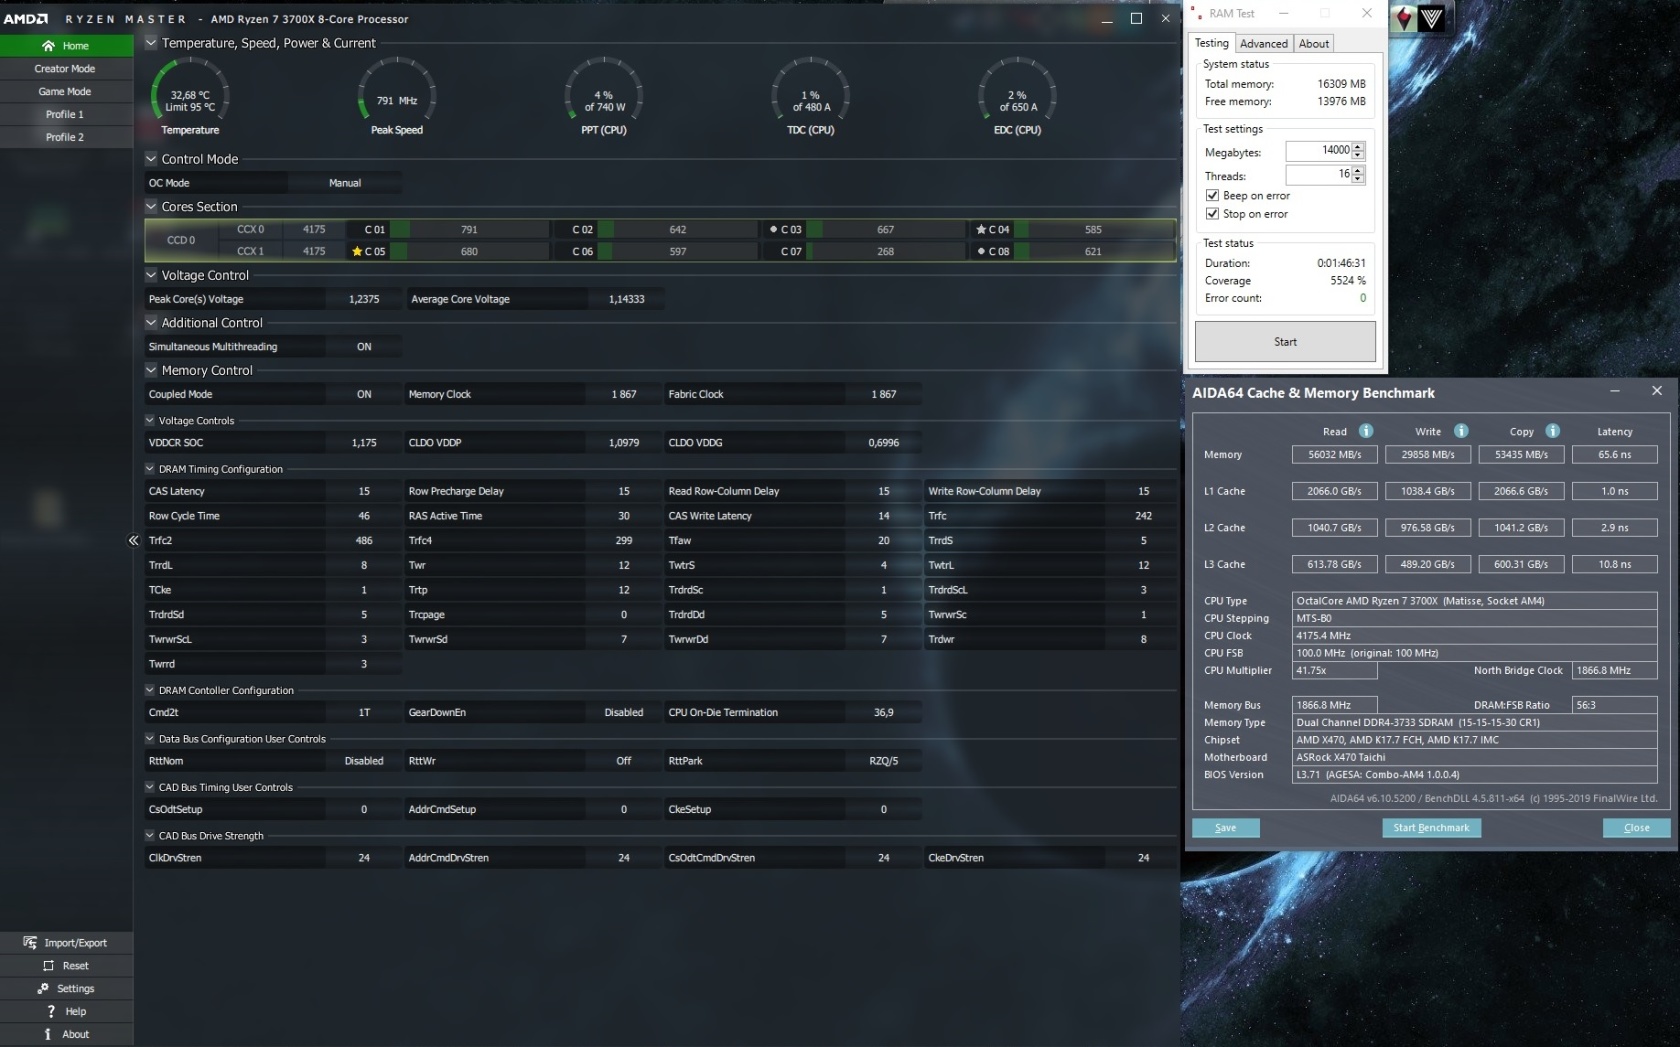Click AIDA64 Read info icon
Viewport: 1680px width, 1047px height.
[1366, 431]
